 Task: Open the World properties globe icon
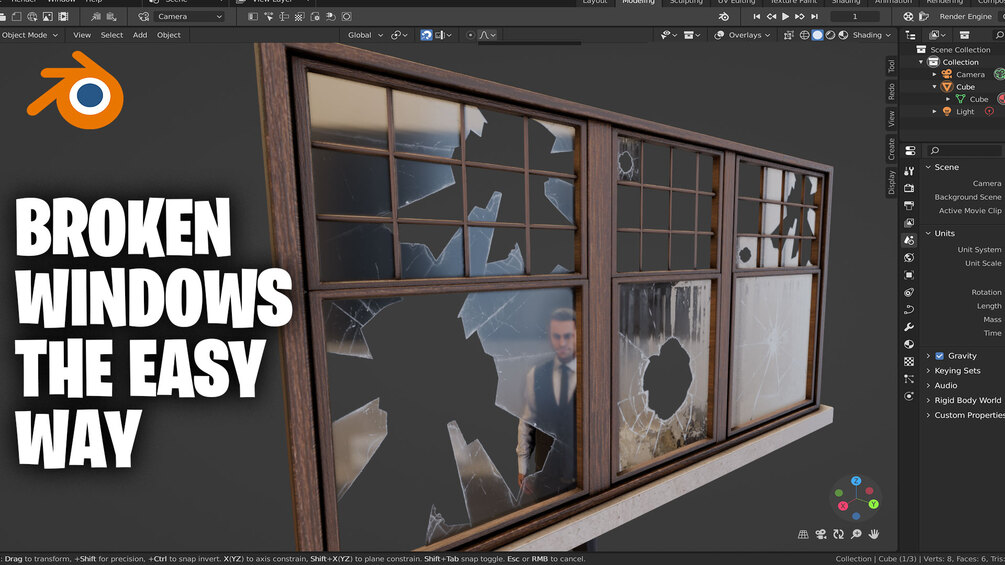(x=909, y=258)
